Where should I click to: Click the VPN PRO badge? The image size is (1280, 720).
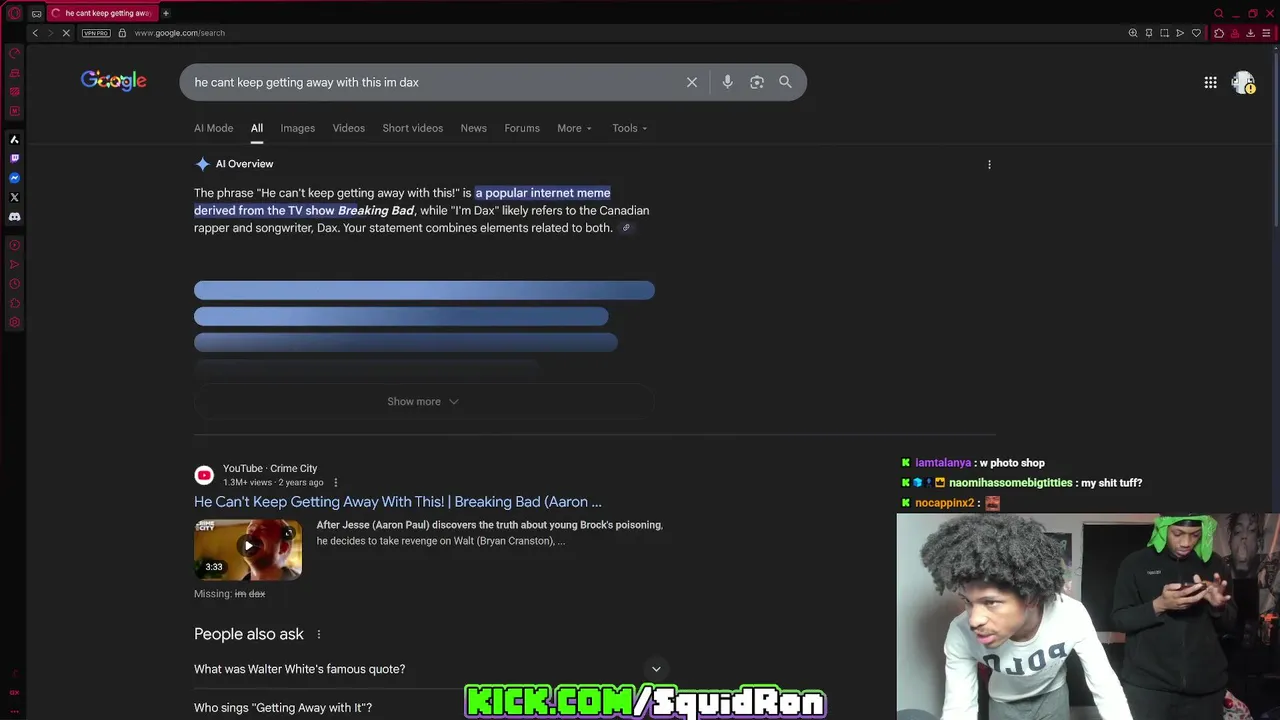pos(96,33)
